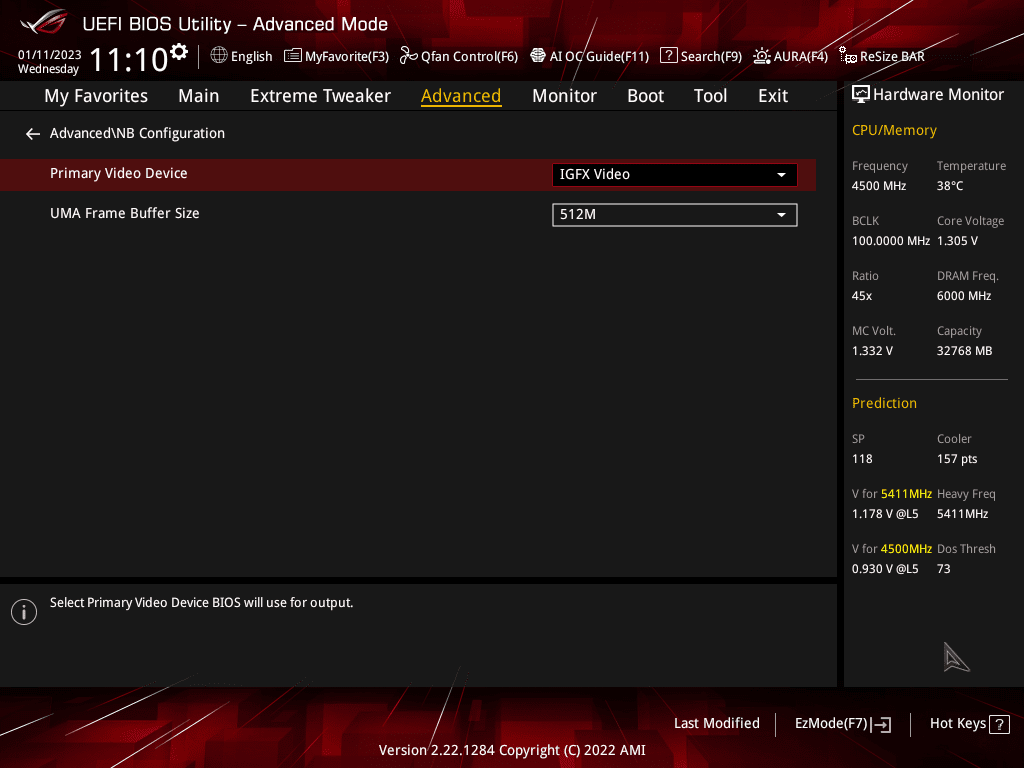Click the Advanced\NB Configuration breadcrumb
This screenshot has width=1024, height=768.
137,133
